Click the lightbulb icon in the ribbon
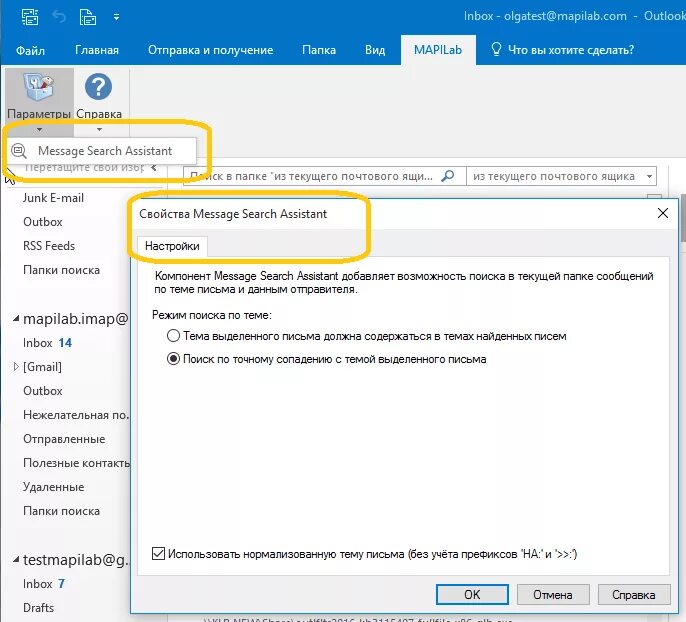The height and width of the screenshot is (622, 686). (496, 49)
